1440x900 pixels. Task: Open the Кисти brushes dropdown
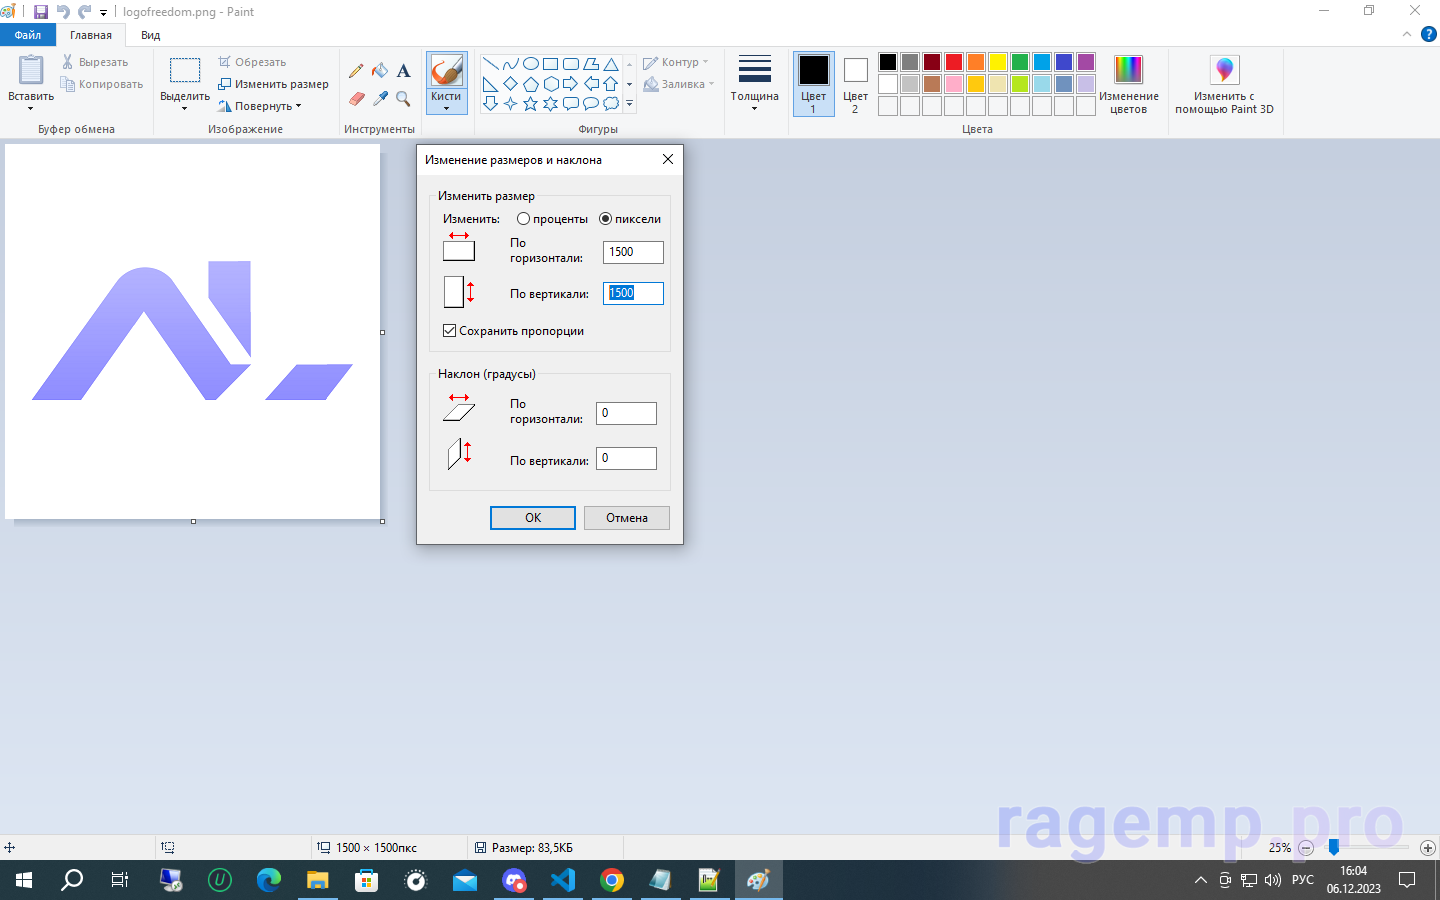pyautogui.click(x=446, y=103)
